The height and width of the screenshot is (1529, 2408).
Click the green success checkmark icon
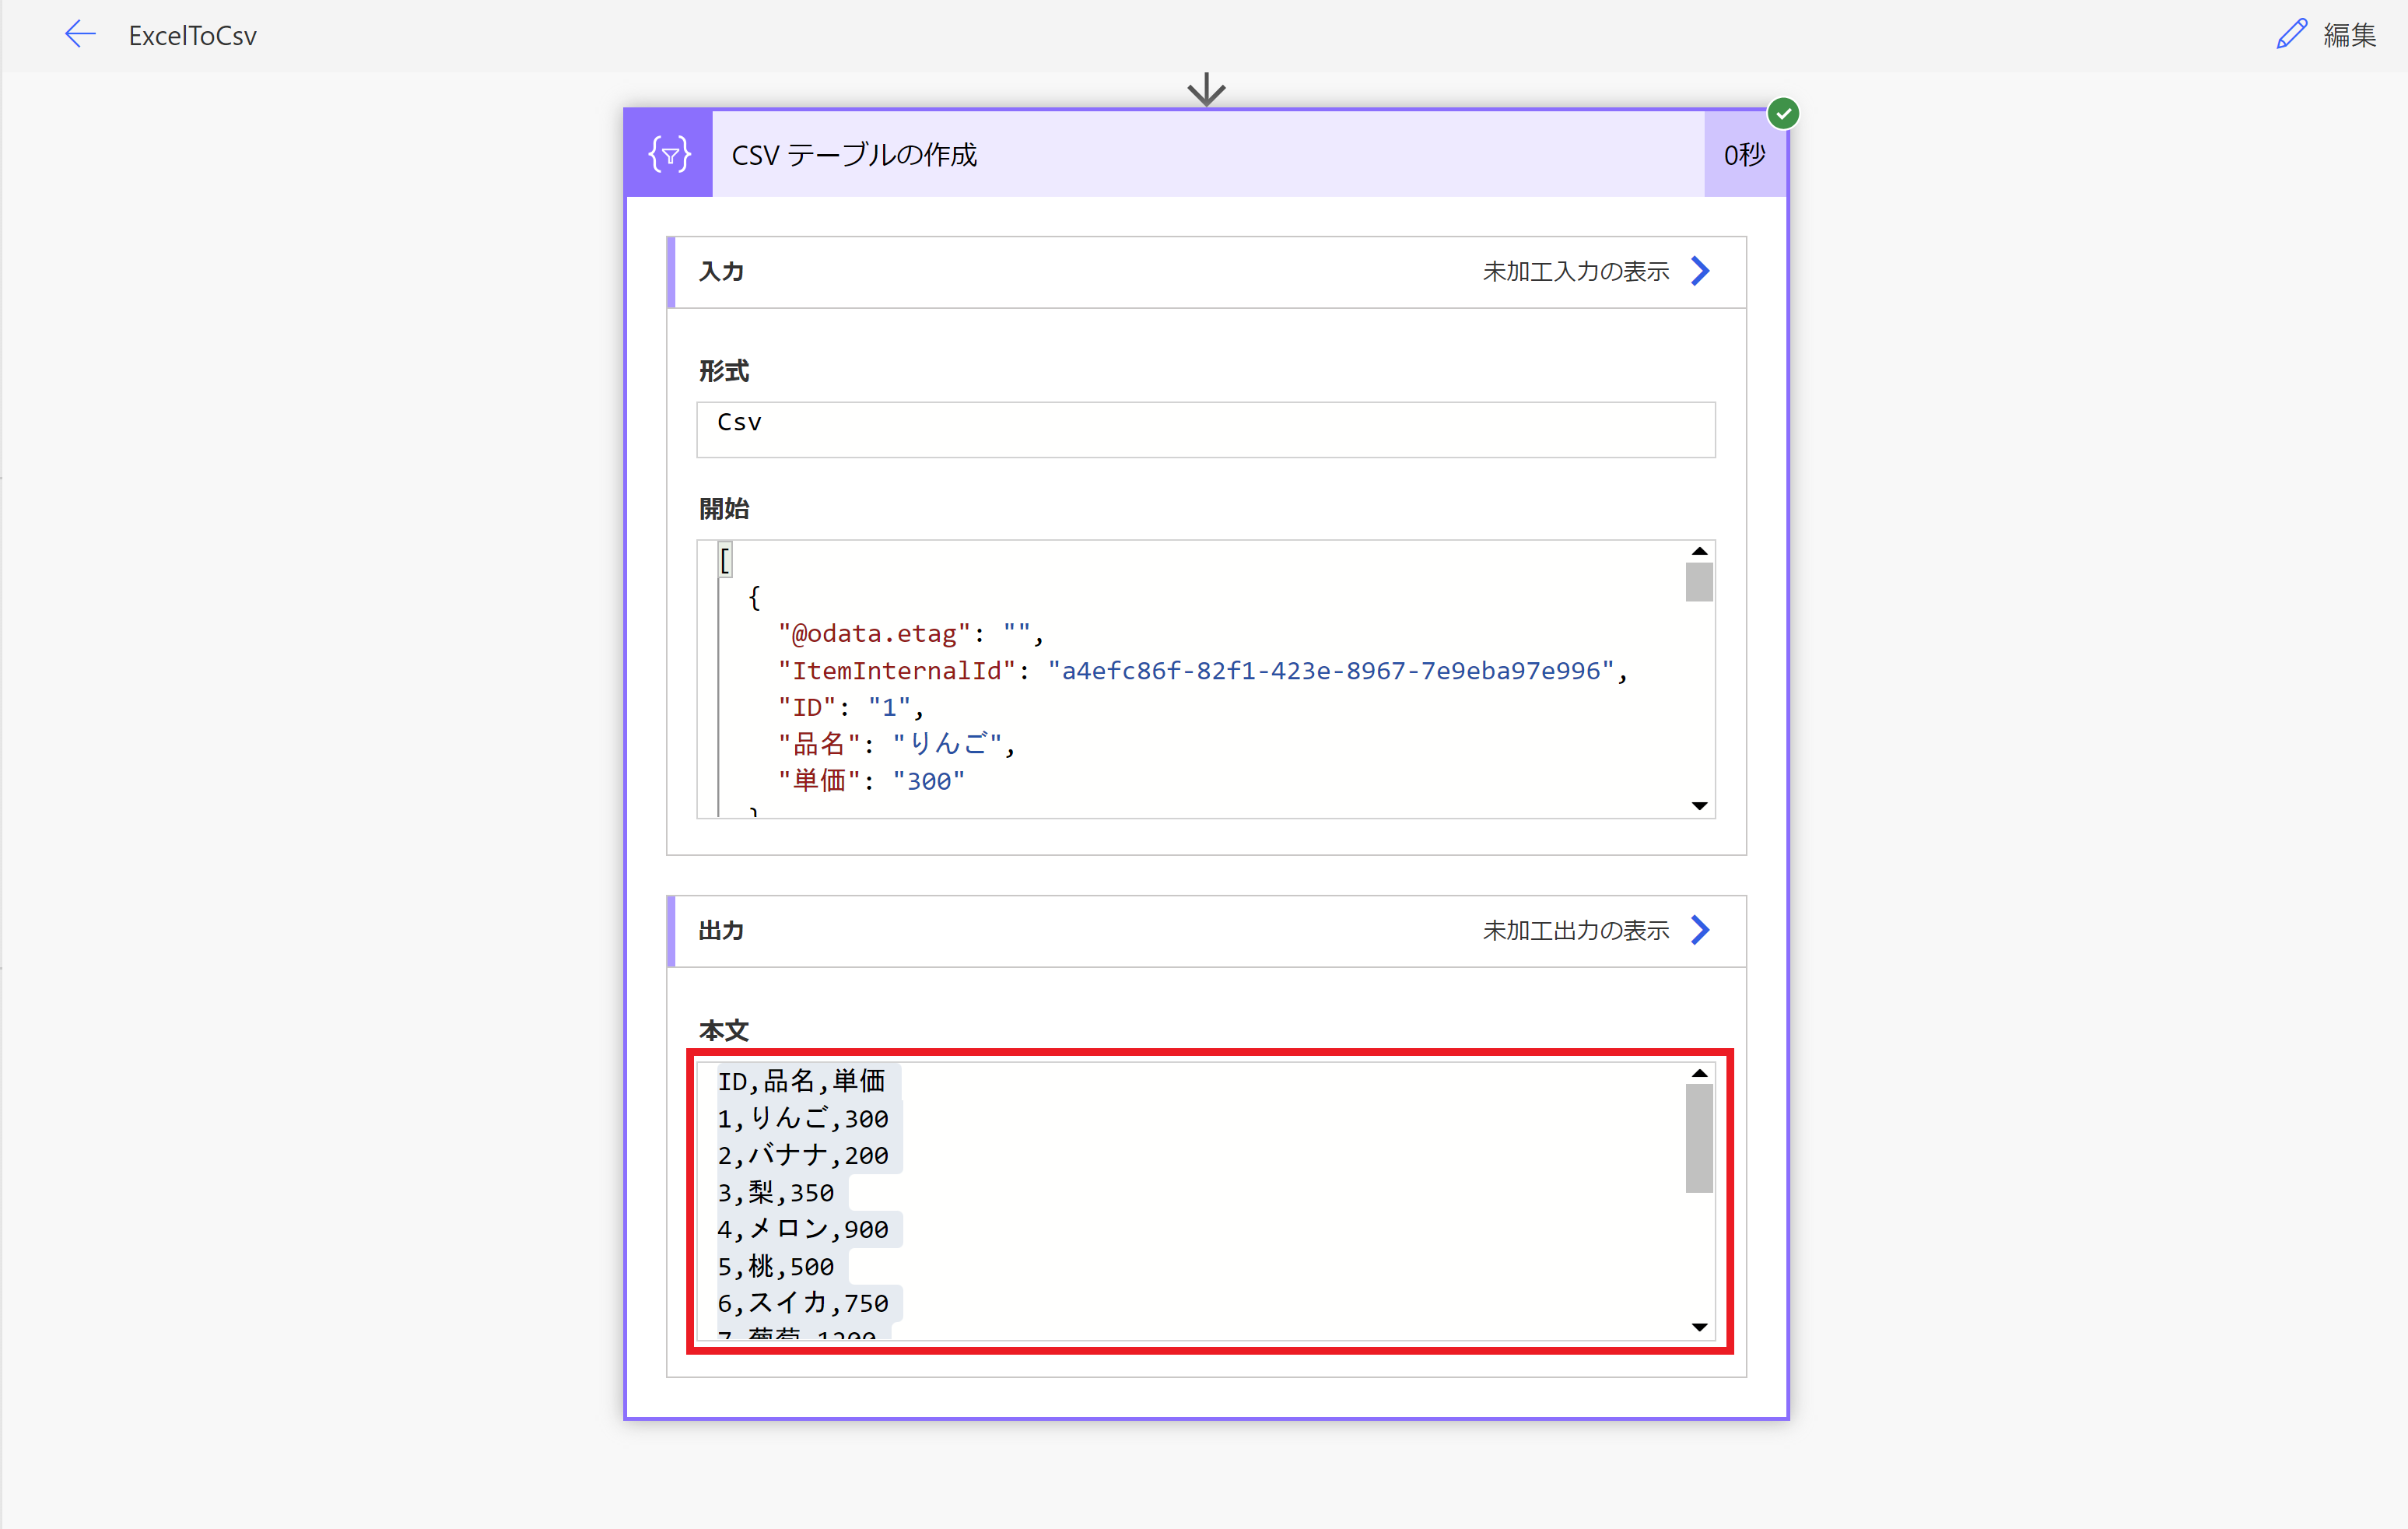point(1783,113)
